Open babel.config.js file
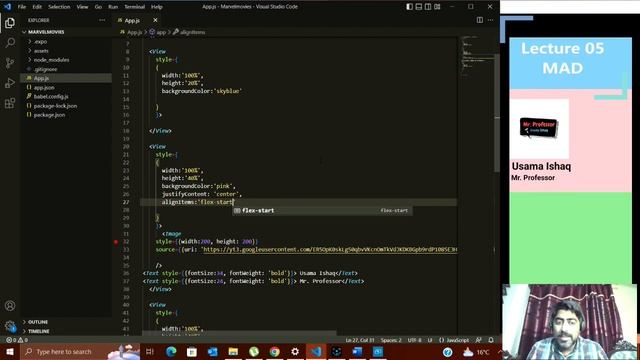Screen dimensions: 640x360 (66, 96)
